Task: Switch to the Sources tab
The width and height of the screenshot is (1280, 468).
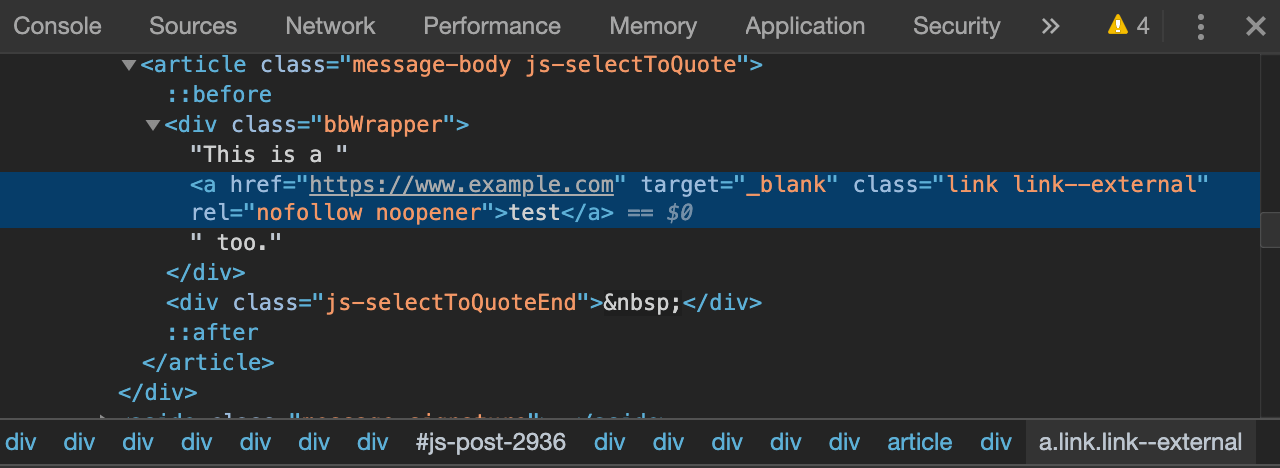Action: tap(193, 26)
